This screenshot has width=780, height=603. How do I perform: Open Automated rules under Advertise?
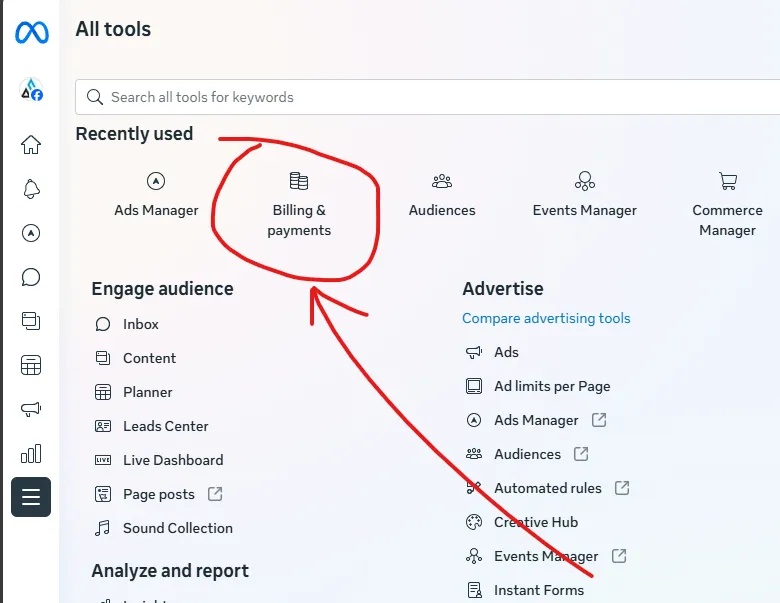point(547,488)
